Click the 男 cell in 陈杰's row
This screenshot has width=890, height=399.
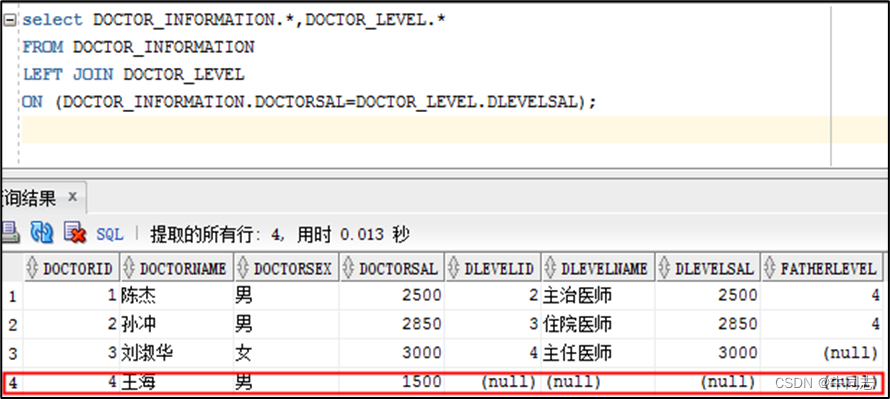click(286, 295)
